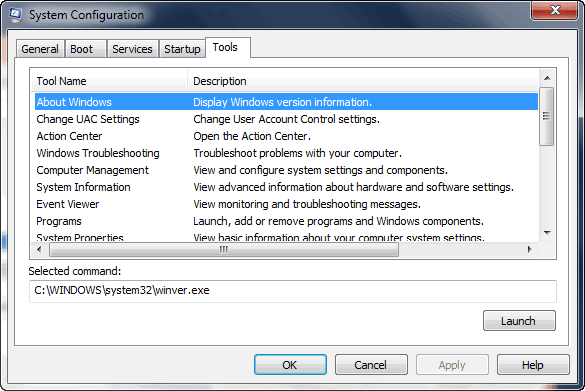
Task: Click the Cancel button
Action: [371, 365]
